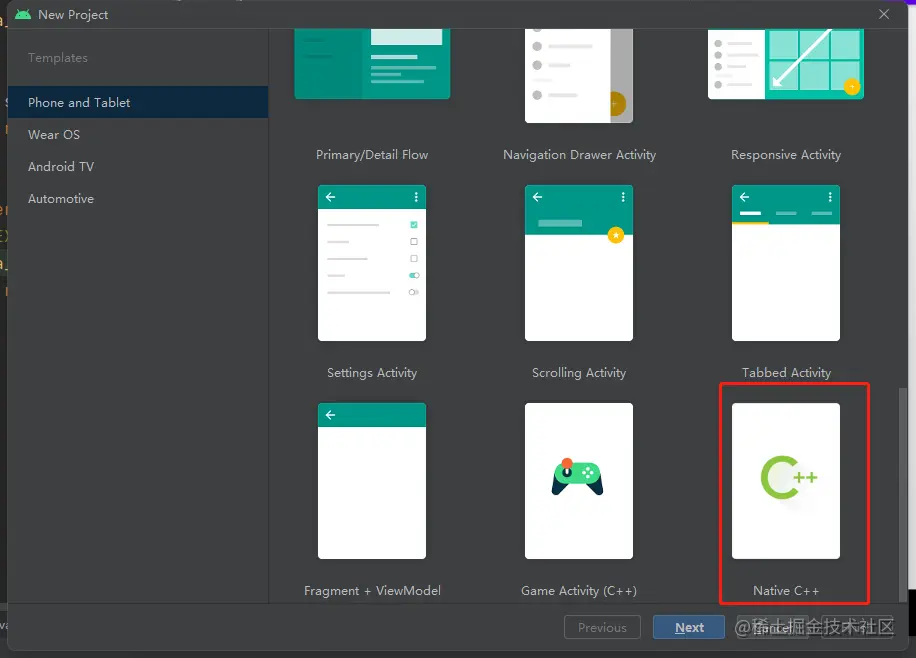Click the Tabbed Activity label
This screenshot has height=658, width=916.
click(786, 373)
